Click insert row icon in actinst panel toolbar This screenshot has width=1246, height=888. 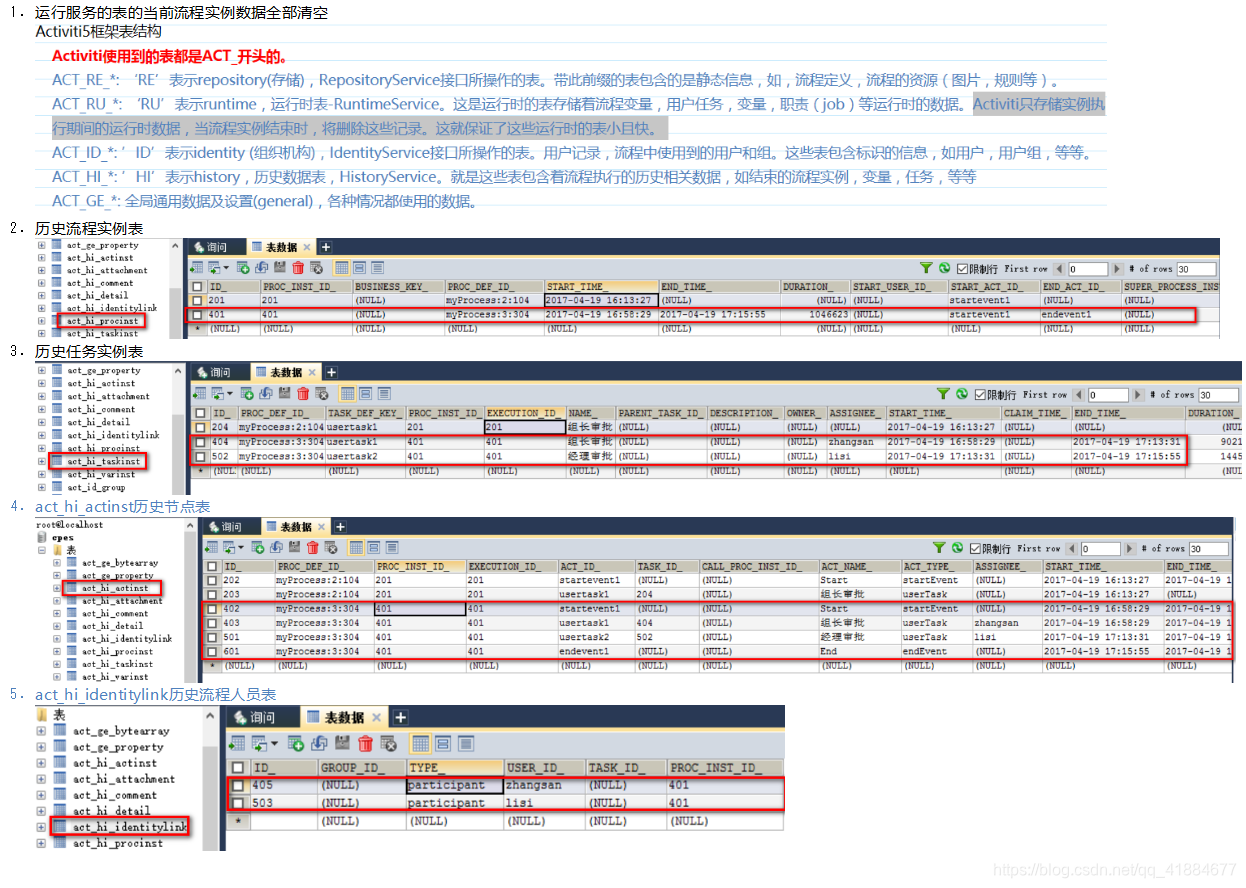pyautogui.click(x=258, y=547)
